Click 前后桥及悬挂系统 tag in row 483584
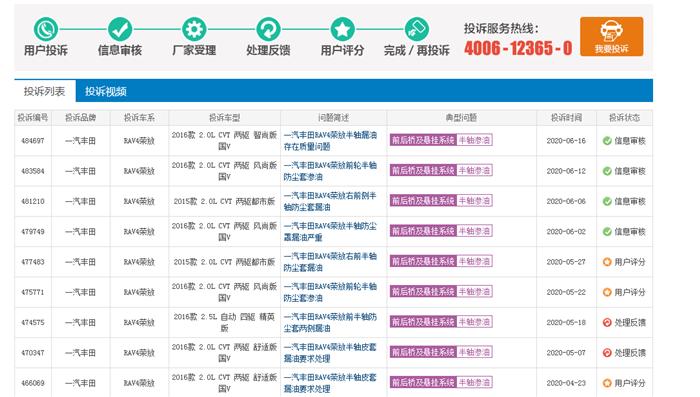This screenshot has width=700, height=397. [x=423, y=171]
